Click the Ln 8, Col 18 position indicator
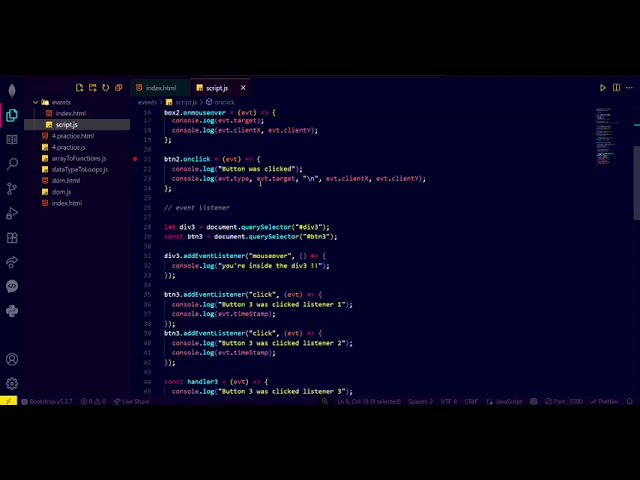Viewport: 640px width, 480px height. pyautogui.click(x=369, y=401)
